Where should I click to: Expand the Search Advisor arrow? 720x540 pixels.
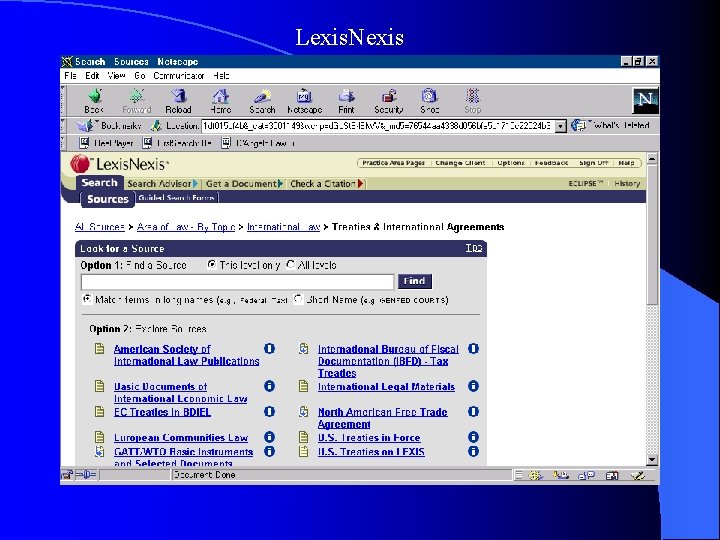point(196,184)
